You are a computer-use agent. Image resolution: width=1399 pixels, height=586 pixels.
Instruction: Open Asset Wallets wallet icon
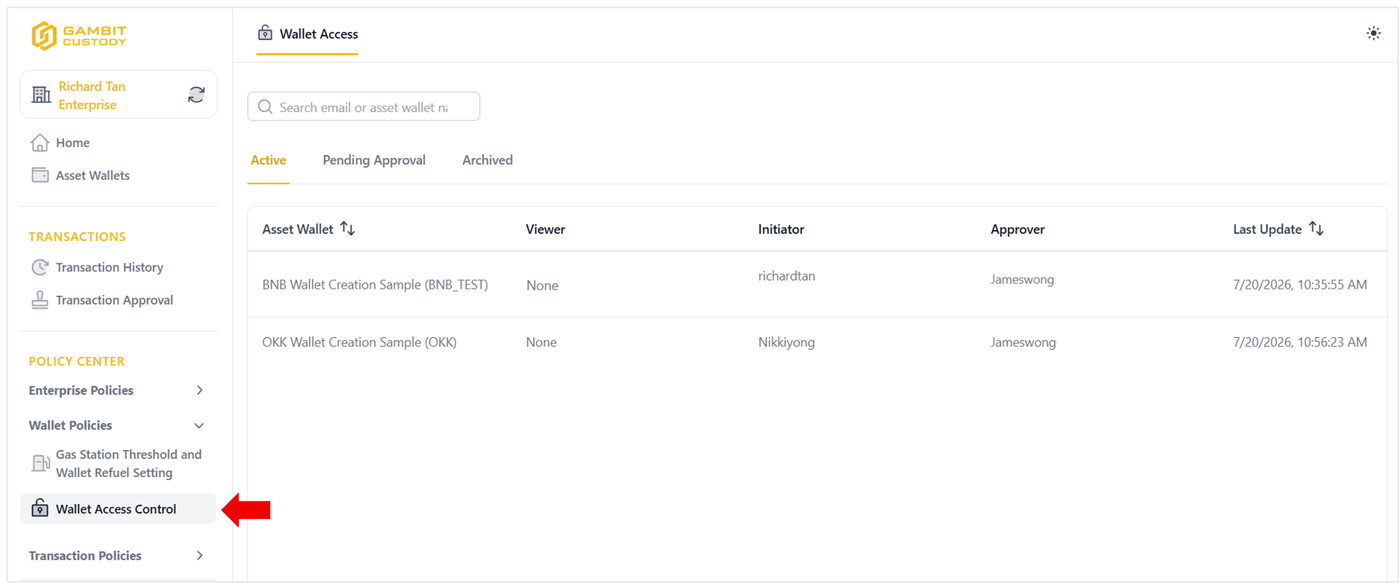tap(40, 175)
